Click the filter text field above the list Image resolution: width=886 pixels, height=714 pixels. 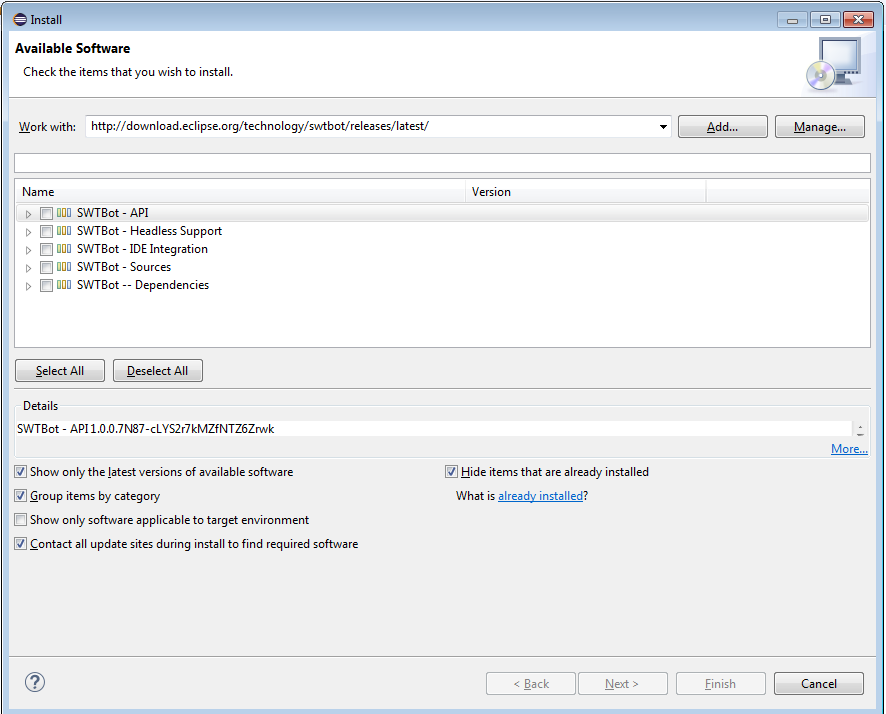click(x=442, y=163)
